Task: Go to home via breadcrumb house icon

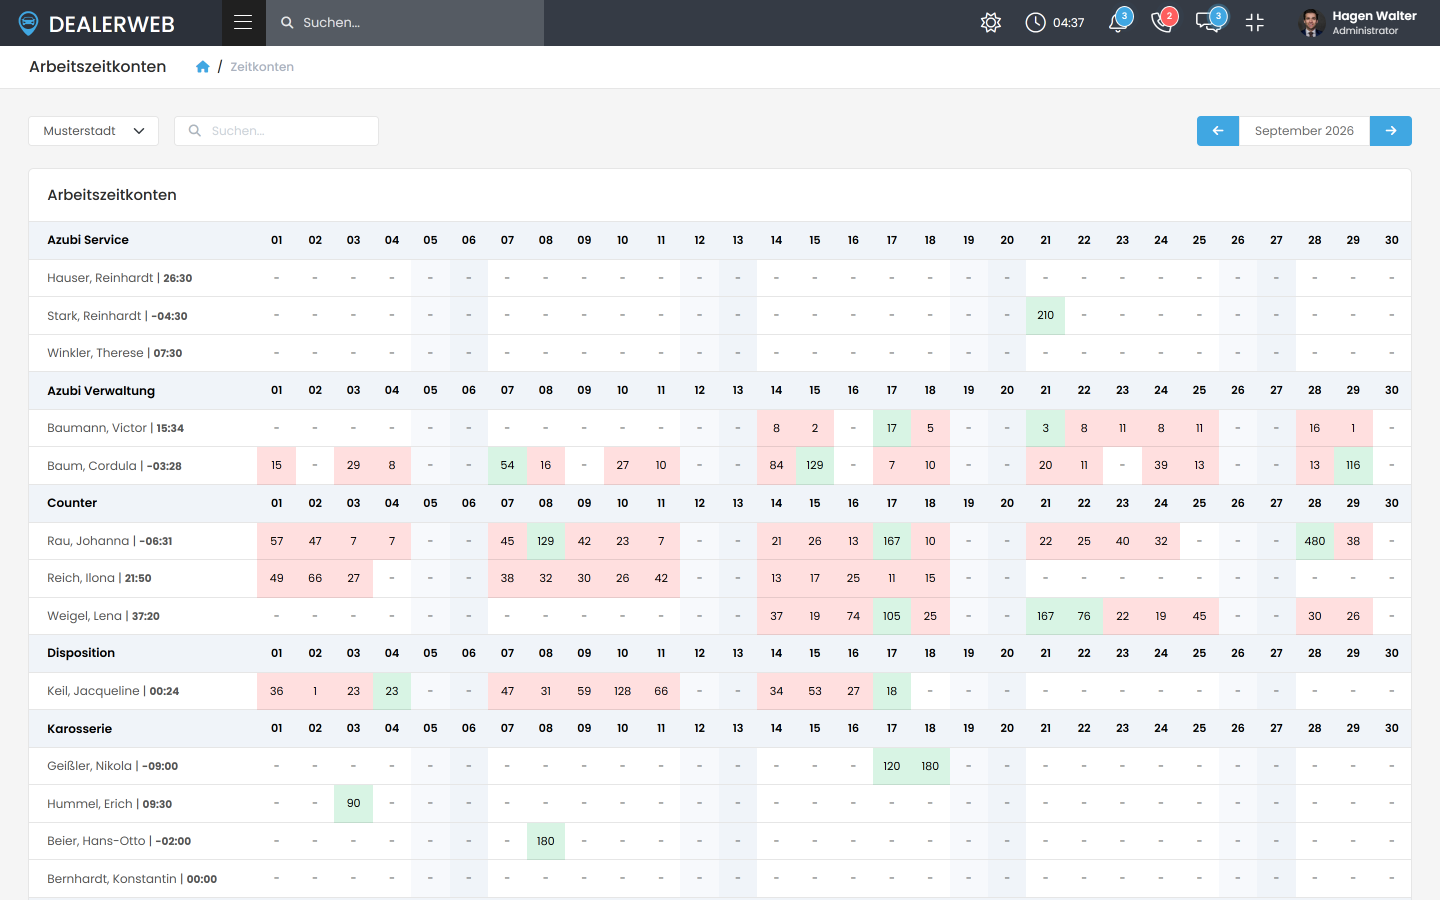Action: [203, 67]
